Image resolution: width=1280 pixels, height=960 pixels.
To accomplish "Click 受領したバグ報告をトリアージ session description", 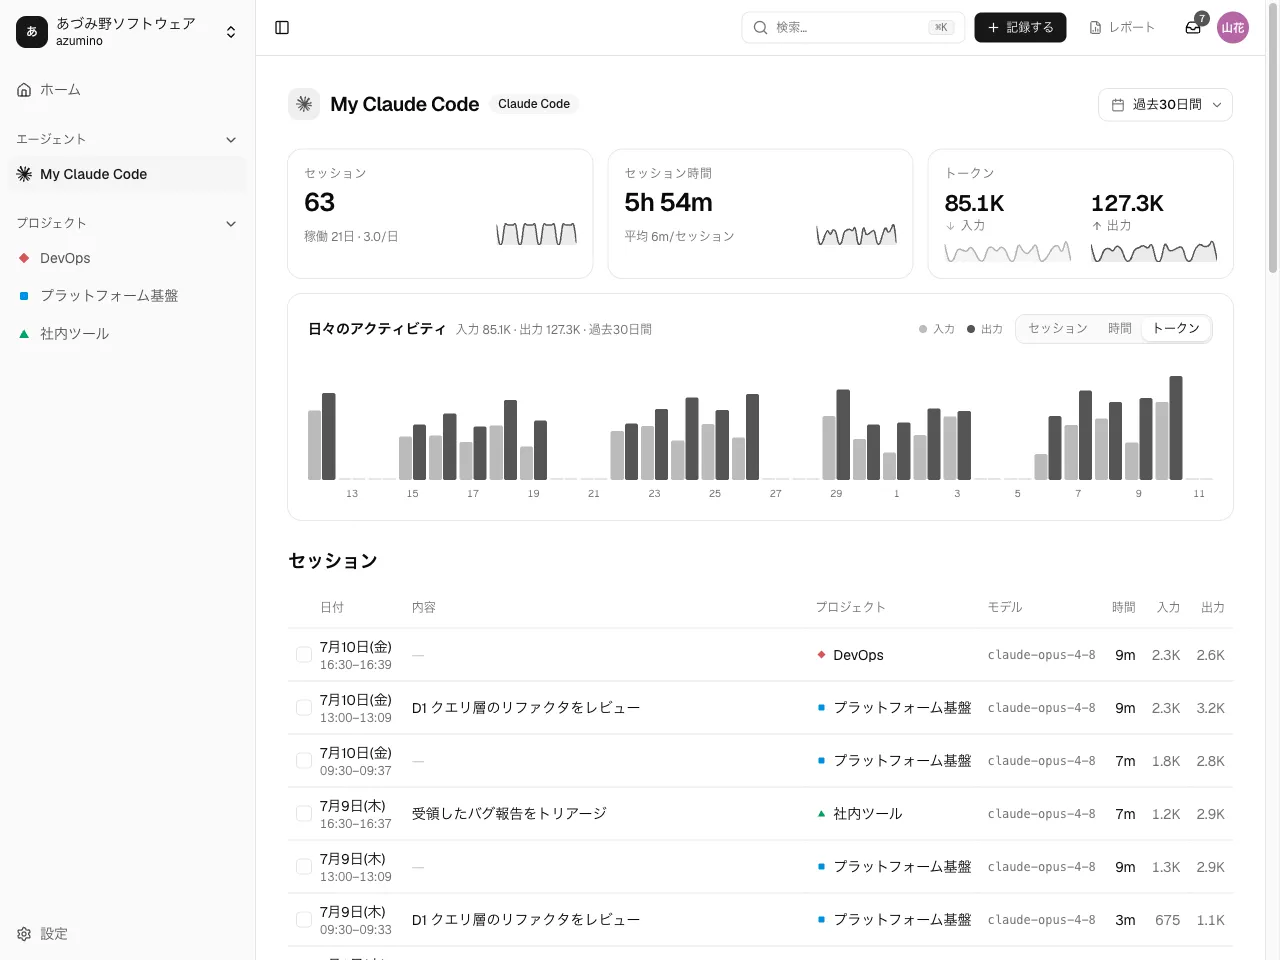I will 509,814.
